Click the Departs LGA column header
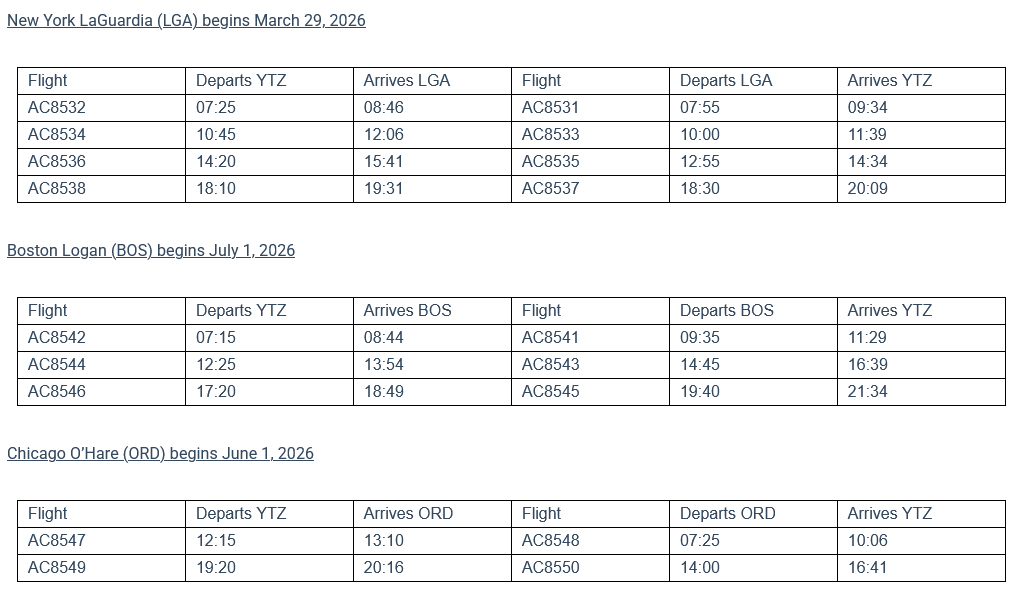The height and width of the screenshot is (597, 1011). tap(726, 80)
